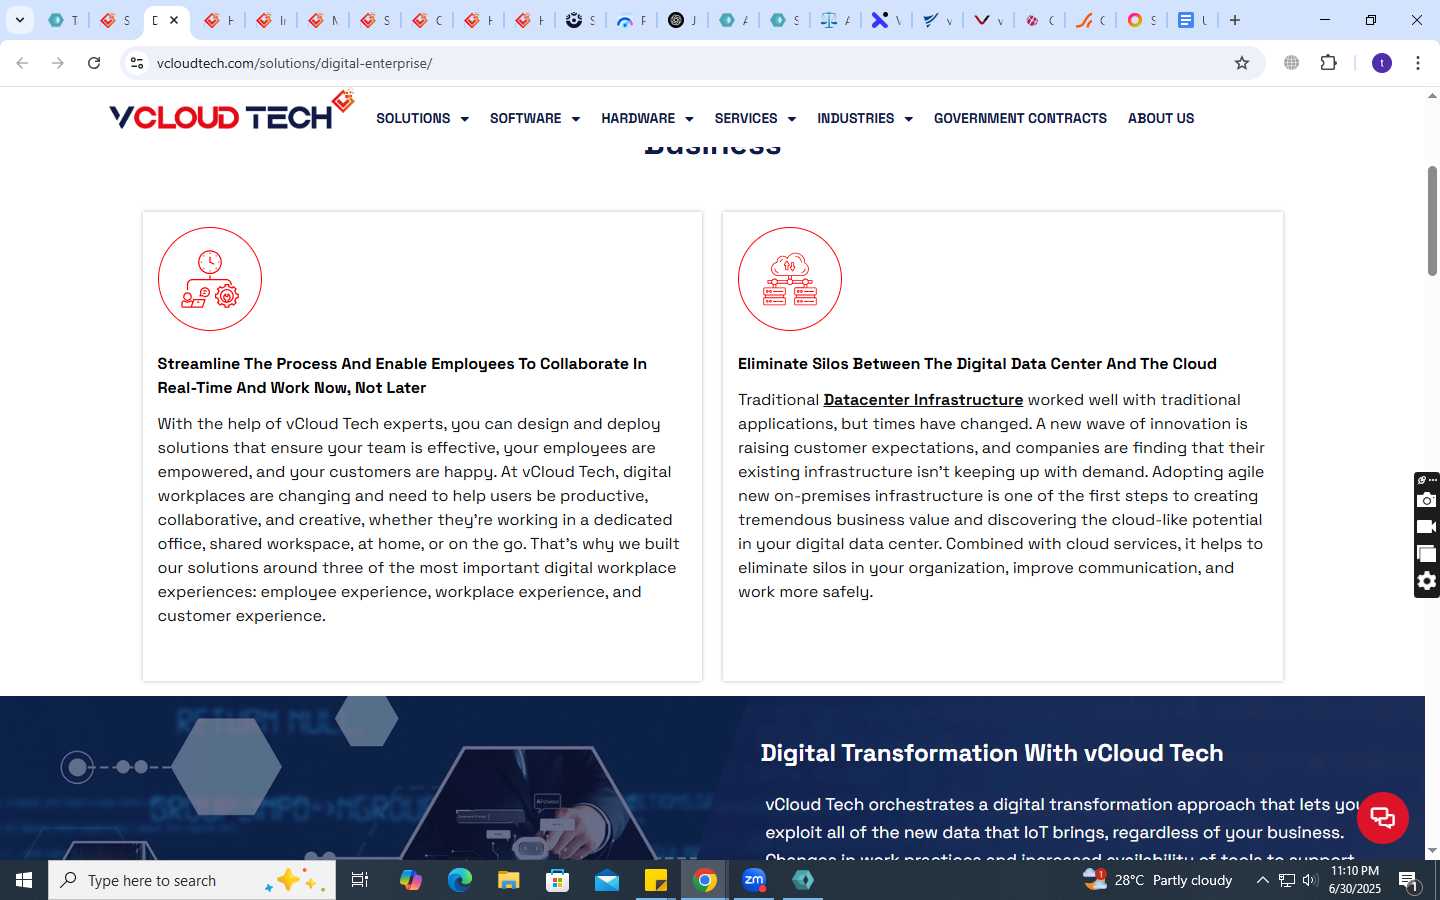The width and height of the screenshot is (1440, 900).
Task: Follow the Datacenter Infrastructure link
Action: [x=923, y=399]
